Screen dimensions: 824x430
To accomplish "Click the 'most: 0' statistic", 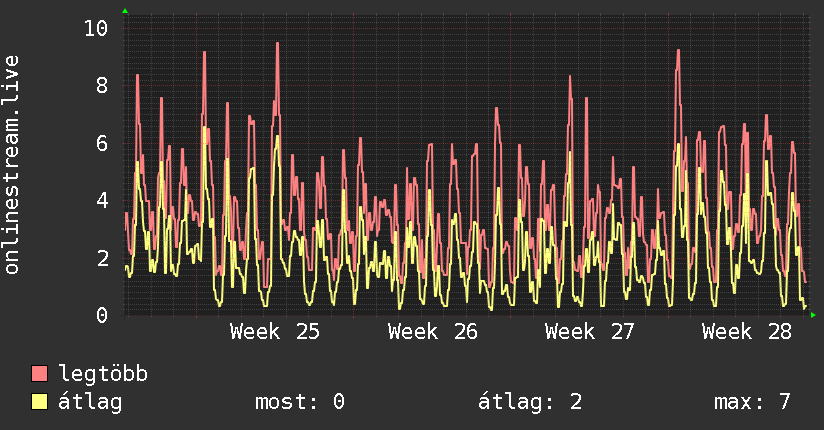I will [300, 402].
